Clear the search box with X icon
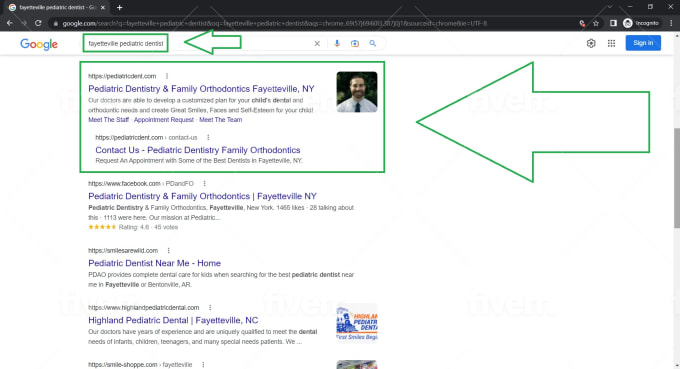This screenshot has width=680, height=369. tap(317, 43)
